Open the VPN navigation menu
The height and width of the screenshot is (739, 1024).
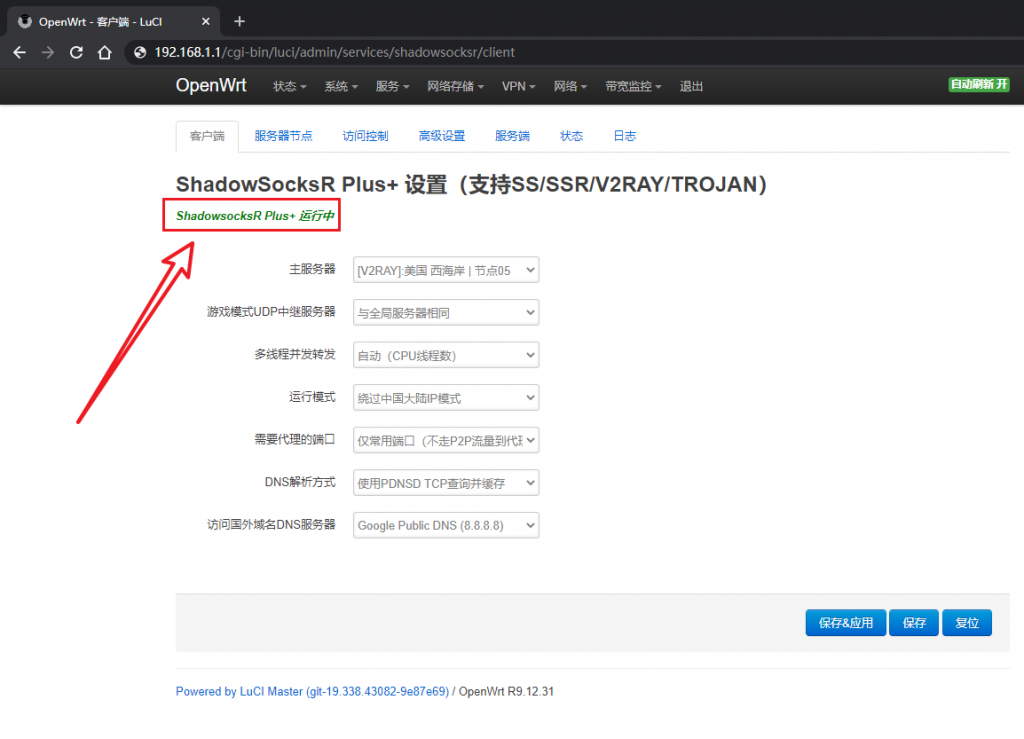click(519, 86)
